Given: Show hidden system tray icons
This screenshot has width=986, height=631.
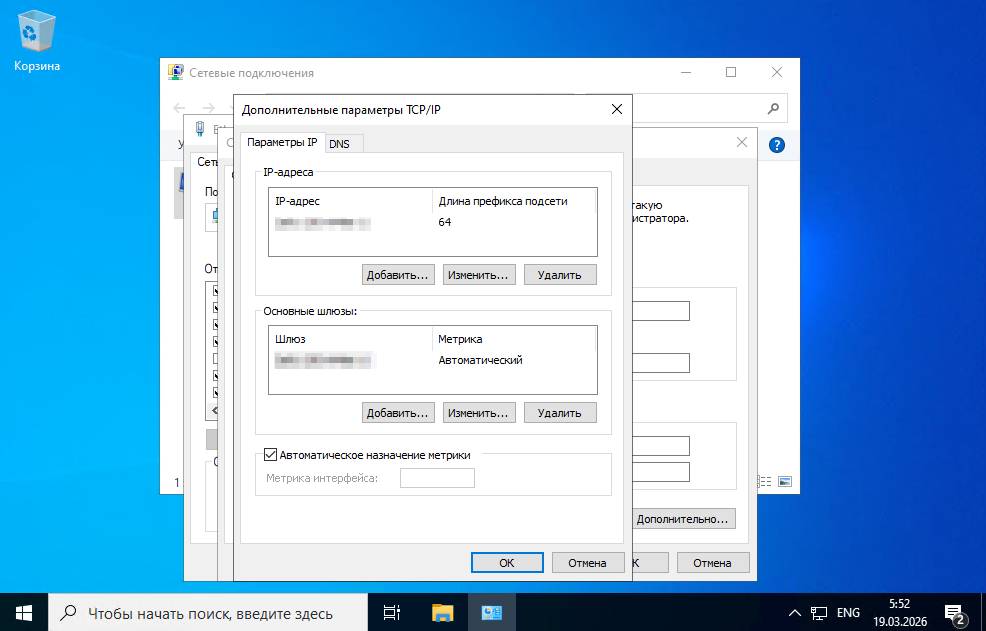Looking at the screenshot, I should (795, 612).
